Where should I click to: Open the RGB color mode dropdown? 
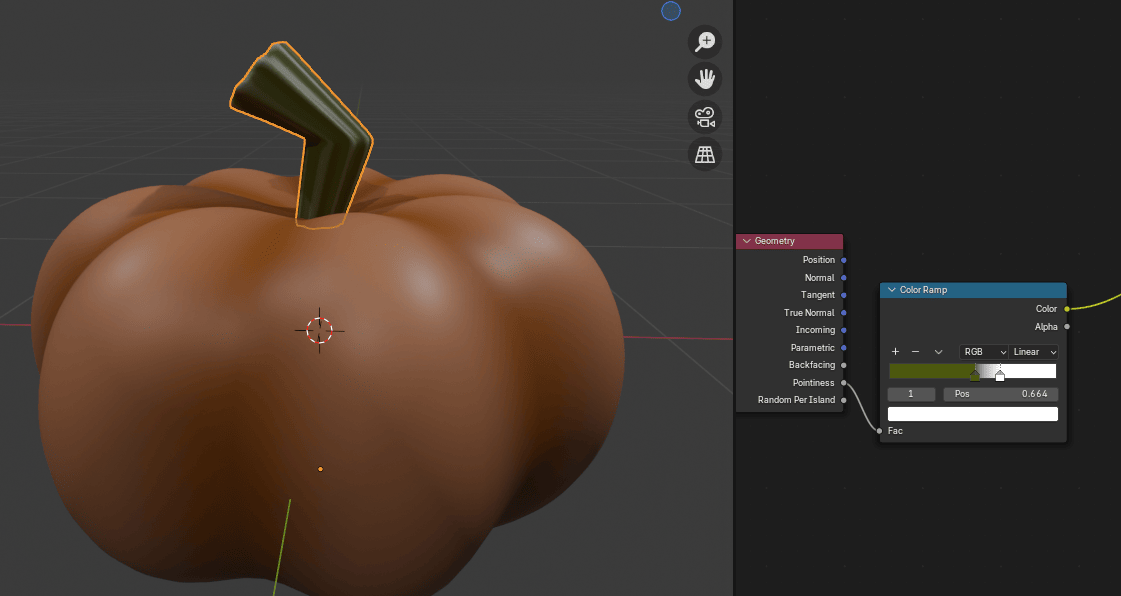click(983, 352)
